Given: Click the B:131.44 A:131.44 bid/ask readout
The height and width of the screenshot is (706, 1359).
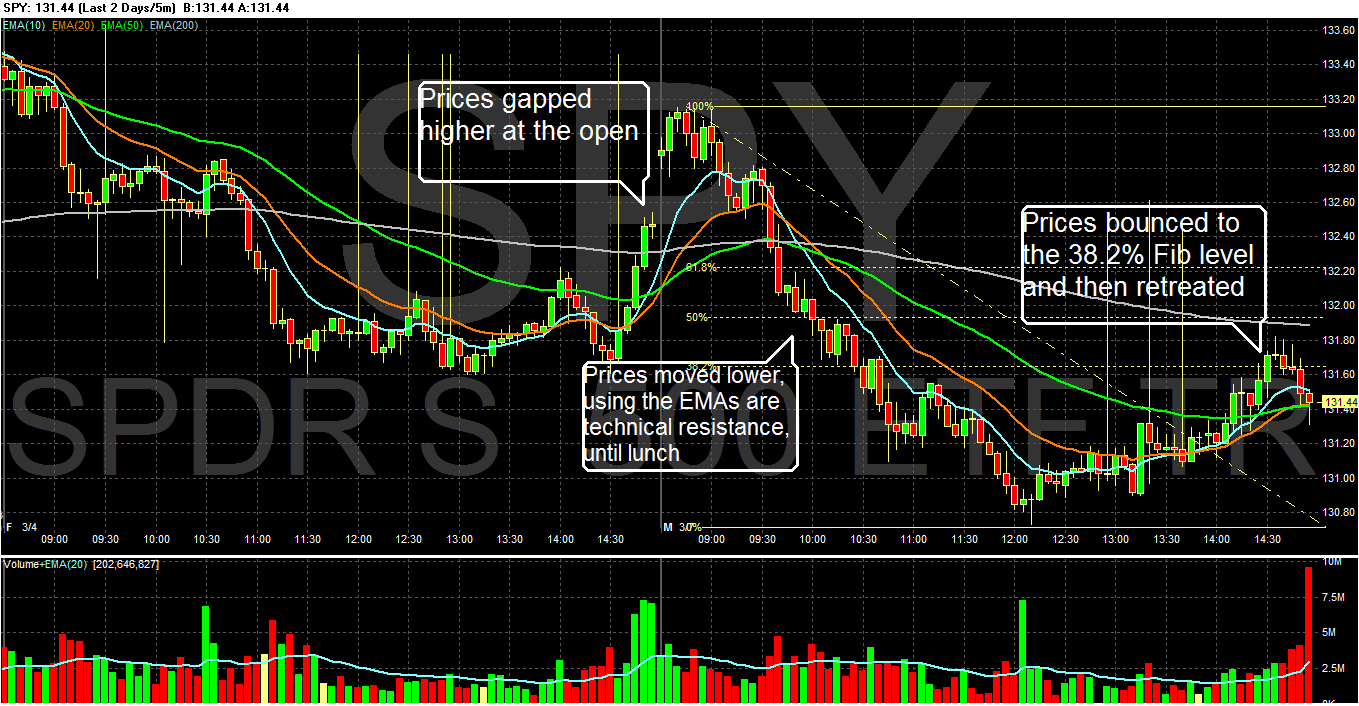Looking at the screenshot, I should coord(237,7).
